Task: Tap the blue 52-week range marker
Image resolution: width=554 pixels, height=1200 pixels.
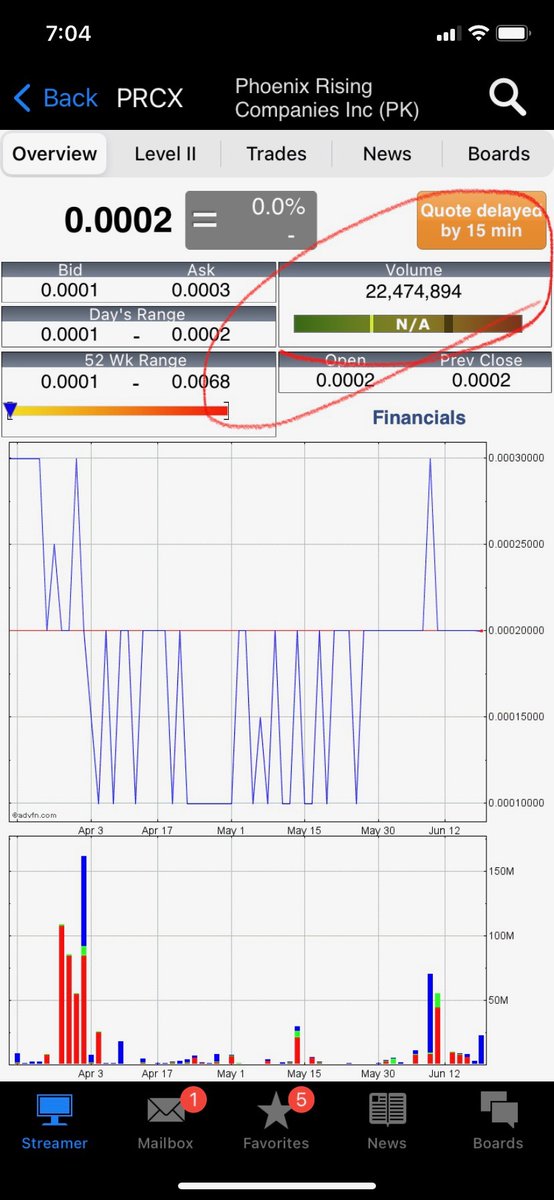Action: [10, 409]
